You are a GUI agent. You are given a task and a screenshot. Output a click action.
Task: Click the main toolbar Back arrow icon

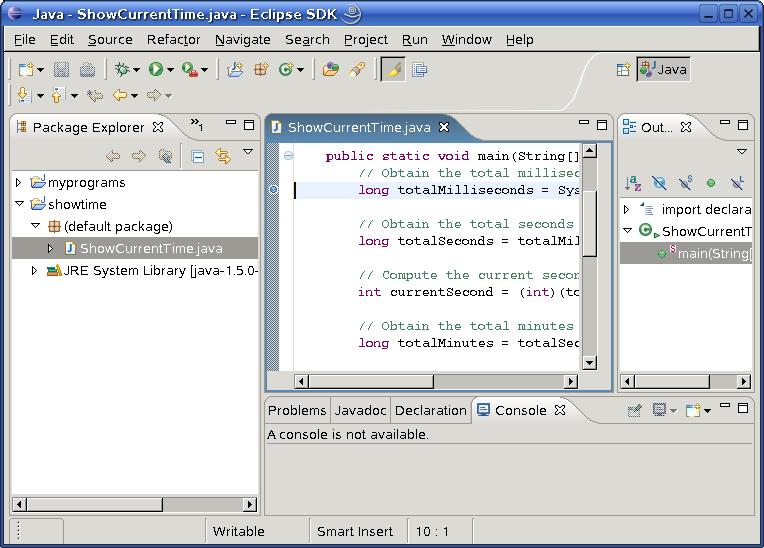(119, 95)
